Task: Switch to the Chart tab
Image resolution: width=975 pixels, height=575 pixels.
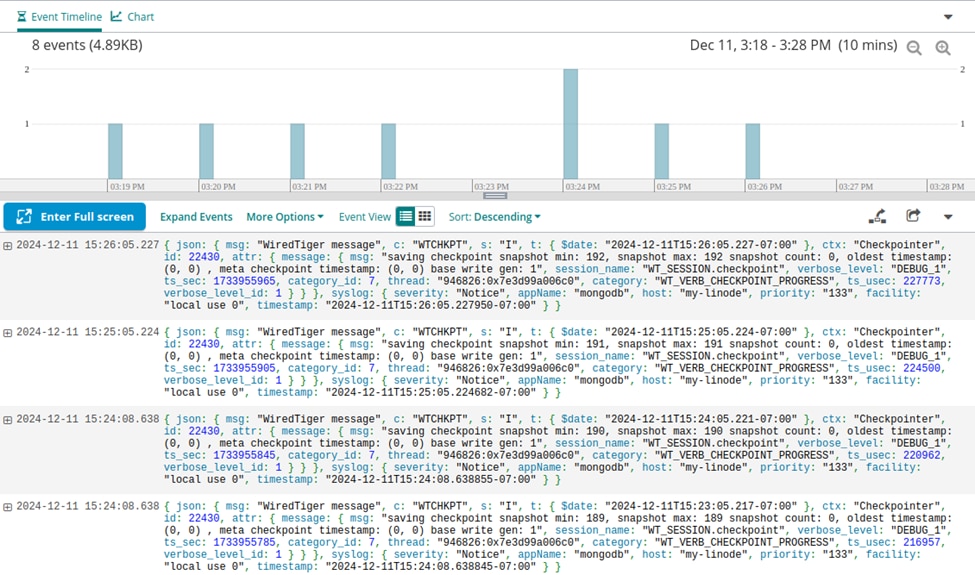Action: point(133,17)
